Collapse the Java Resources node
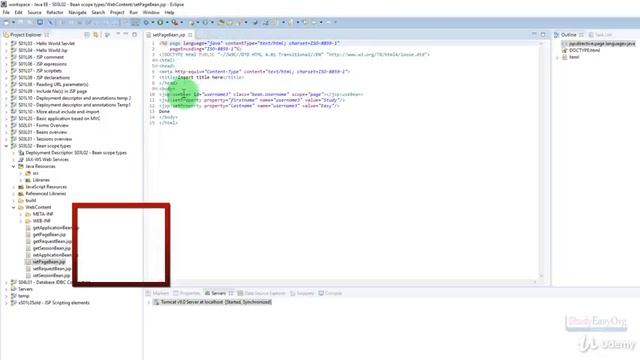 13,166
